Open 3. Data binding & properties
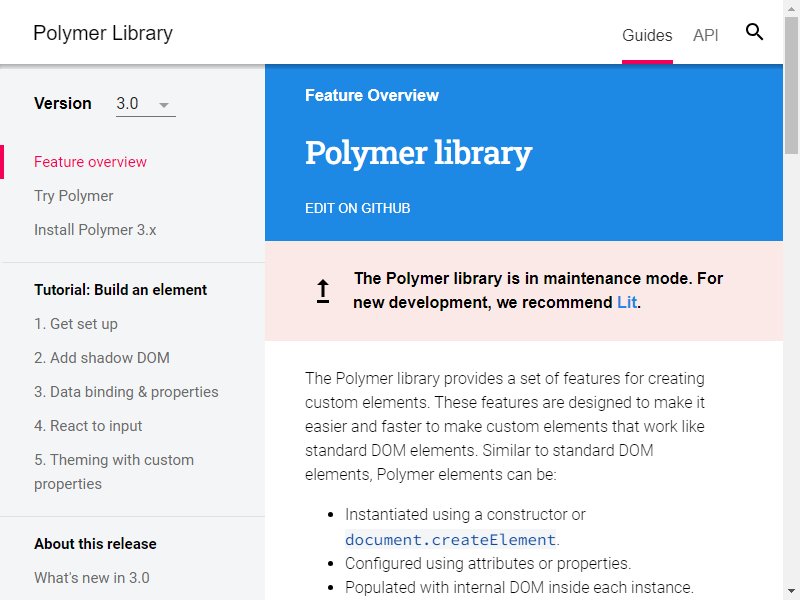Image resolution: width=800 pixels, height=600 pixels. click(x=126, y=392)
